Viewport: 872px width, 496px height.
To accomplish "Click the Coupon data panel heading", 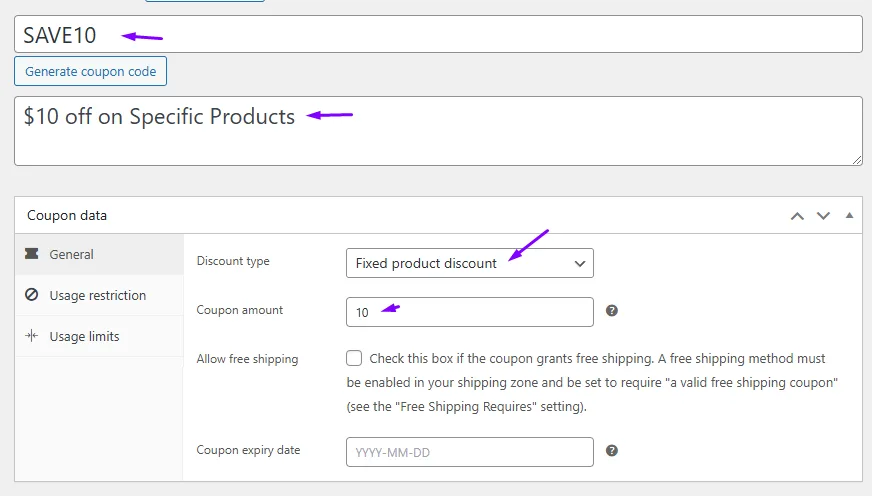I will 67,216.
